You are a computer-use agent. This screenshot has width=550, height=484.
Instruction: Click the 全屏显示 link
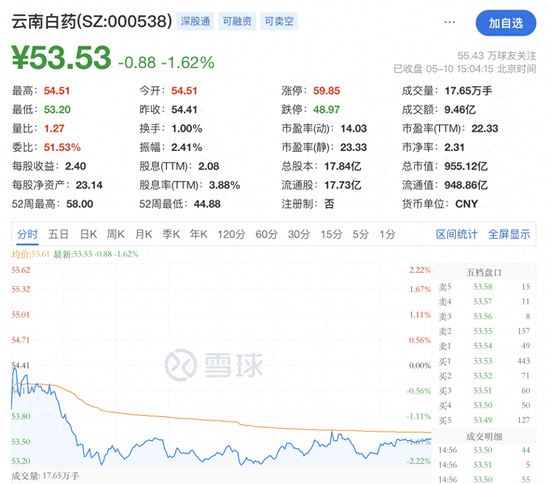(x=509, y=234)
